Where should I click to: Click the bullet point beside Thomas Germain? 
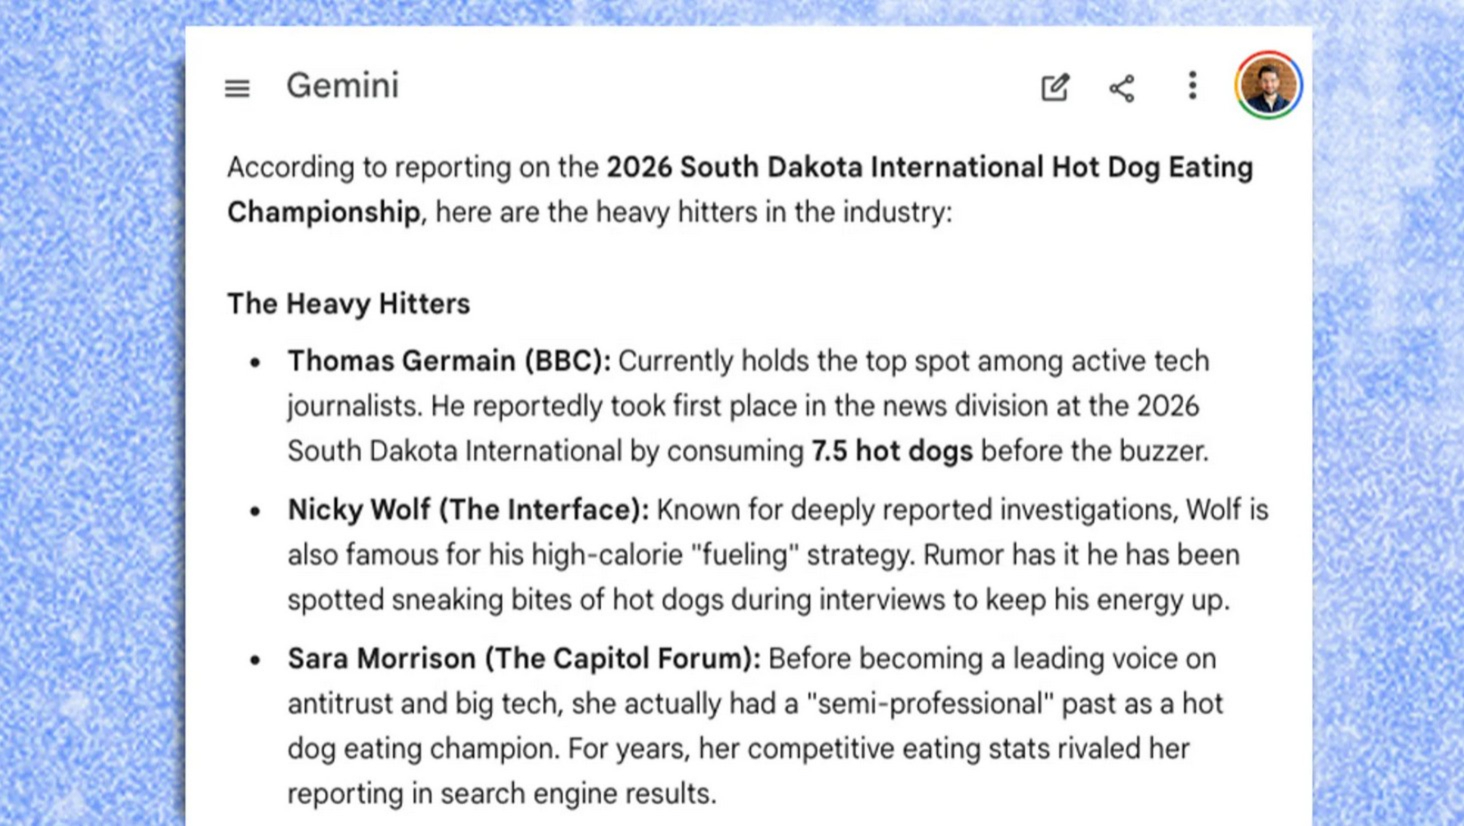click(256, 362)
